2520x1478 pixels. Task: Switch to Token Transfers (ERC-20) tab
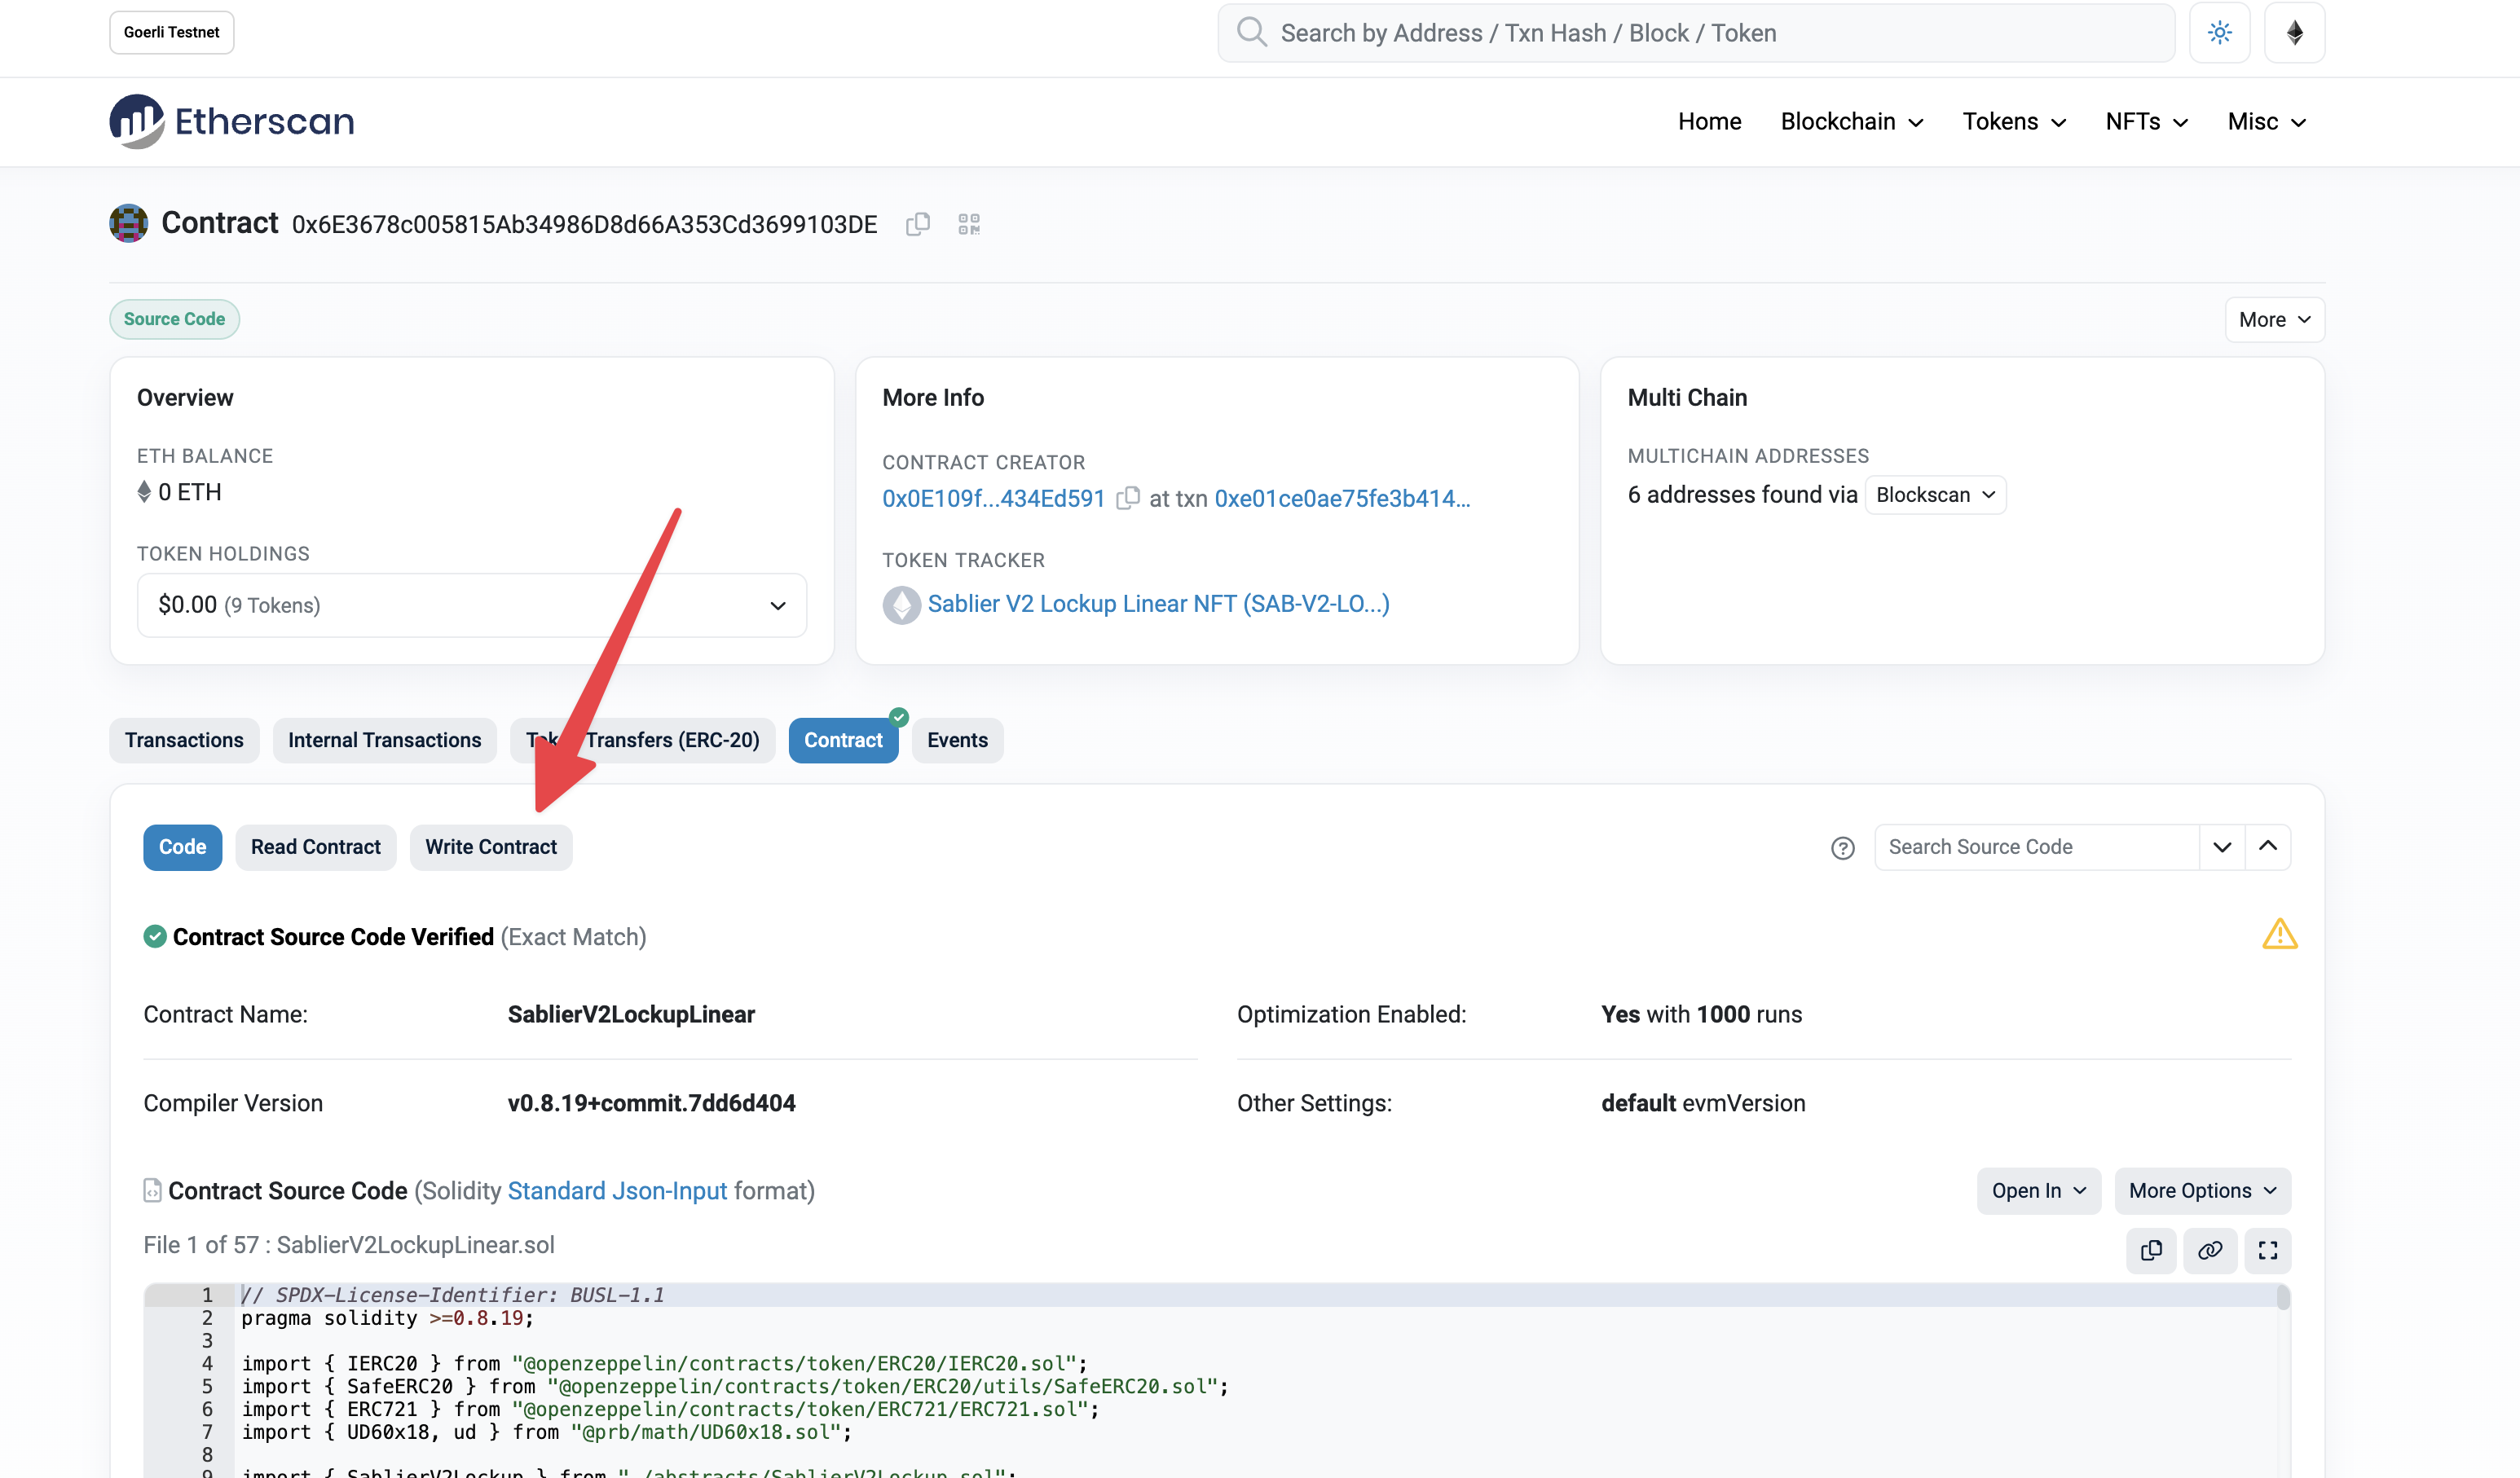click(x=642, y=741)
